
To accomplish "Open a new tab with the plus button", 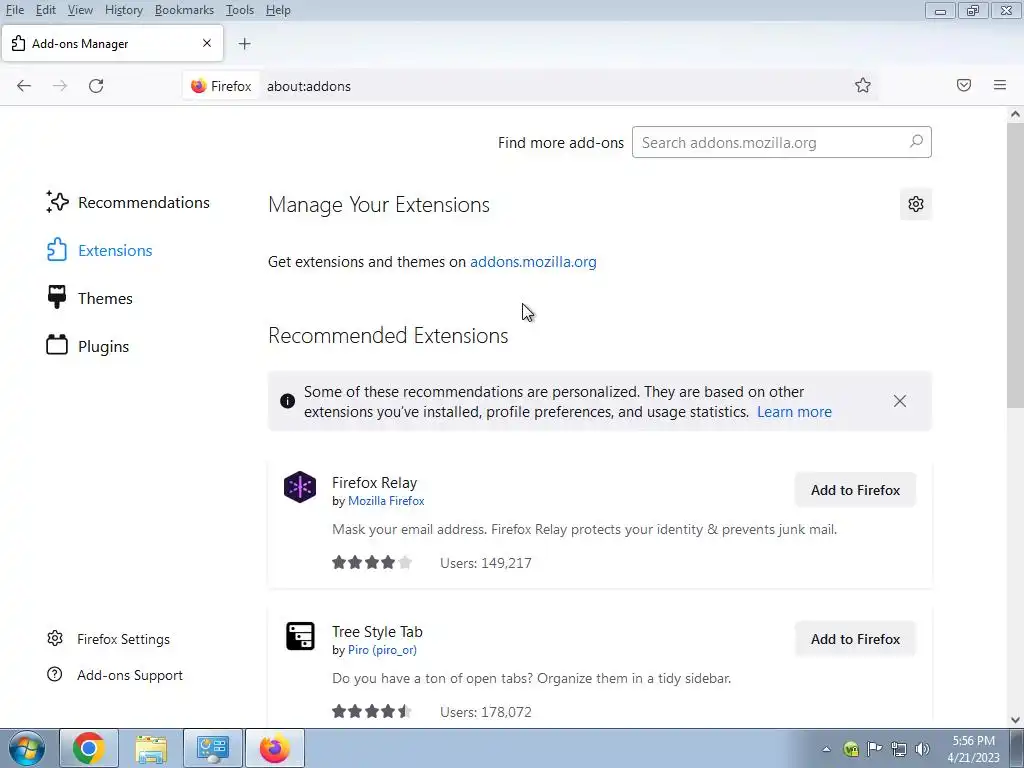I will point(244,44).
